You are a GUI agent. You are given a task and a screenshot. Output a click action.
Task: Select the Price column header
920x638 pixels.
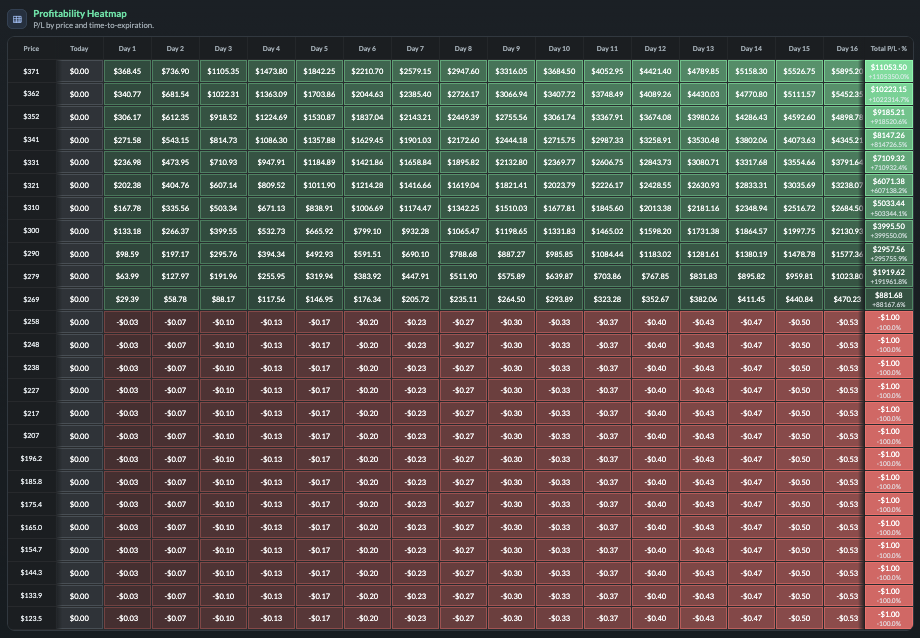point(31,49)
